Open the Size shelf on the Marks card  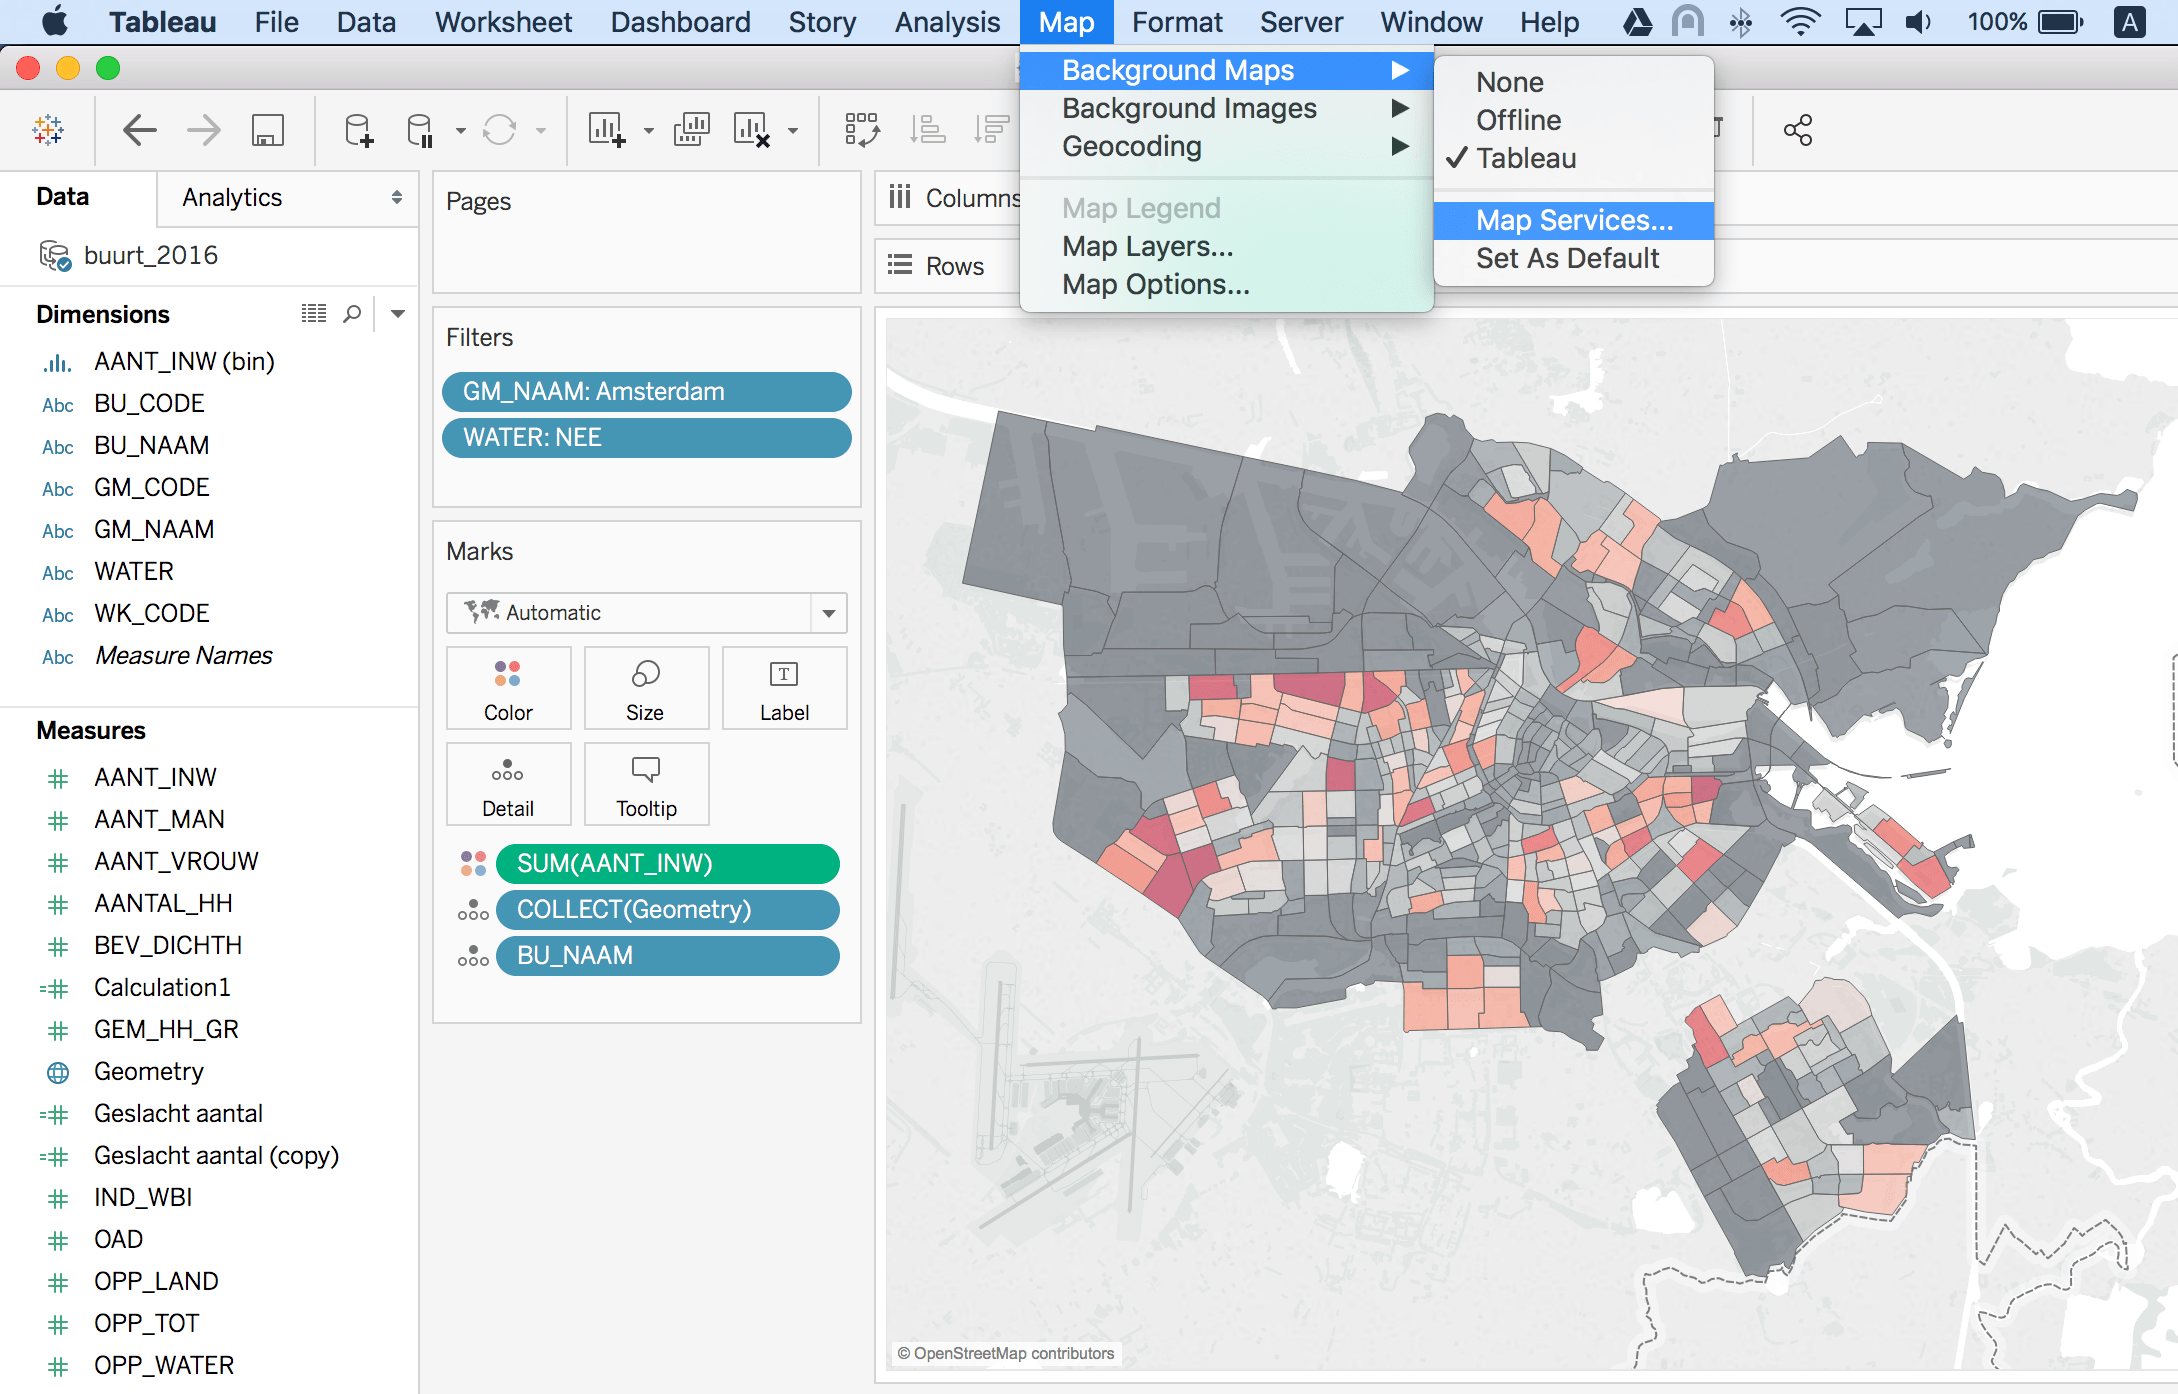[x=645, y=688]
